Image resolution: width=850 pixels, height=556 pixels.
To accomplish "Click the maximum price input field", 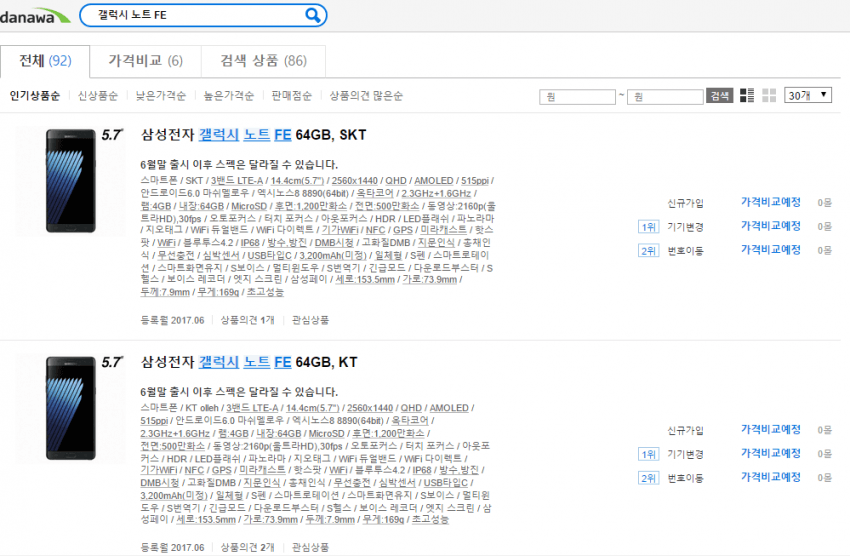I will [x=665, y=96].
